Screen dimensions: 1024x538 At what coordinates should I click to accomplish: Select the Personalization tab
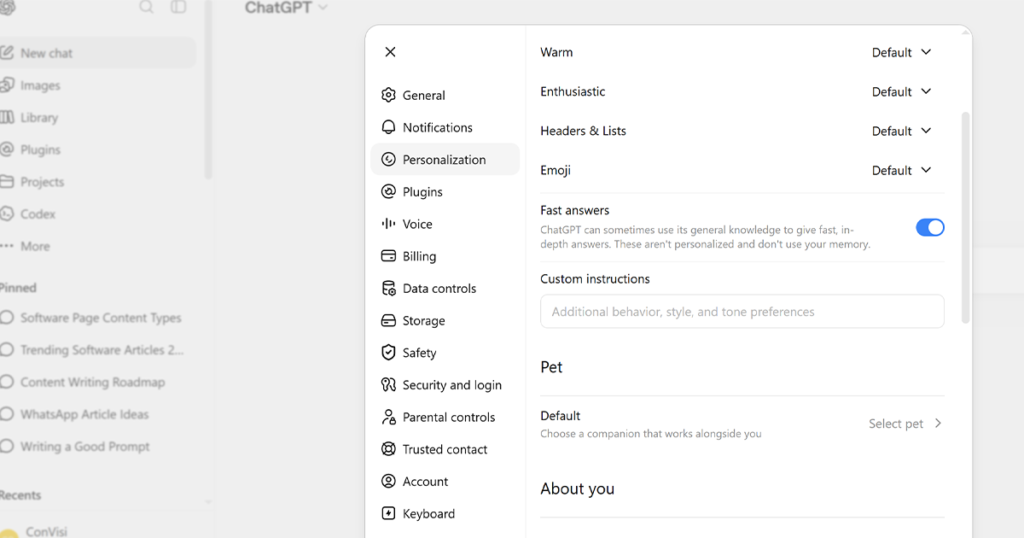pos(445,159)
